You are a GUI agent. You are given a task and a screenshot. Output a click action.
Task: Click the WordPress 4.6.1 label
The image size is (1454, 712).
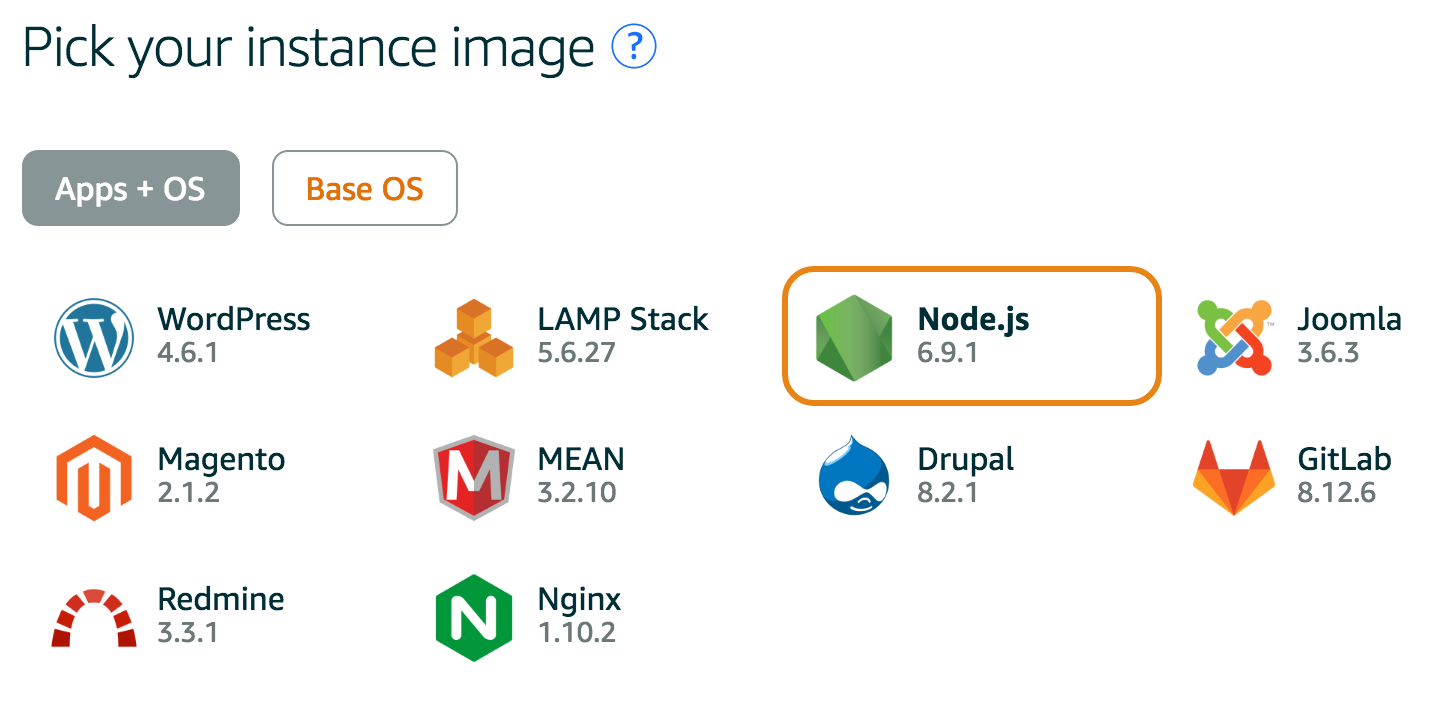click(233, 338)
